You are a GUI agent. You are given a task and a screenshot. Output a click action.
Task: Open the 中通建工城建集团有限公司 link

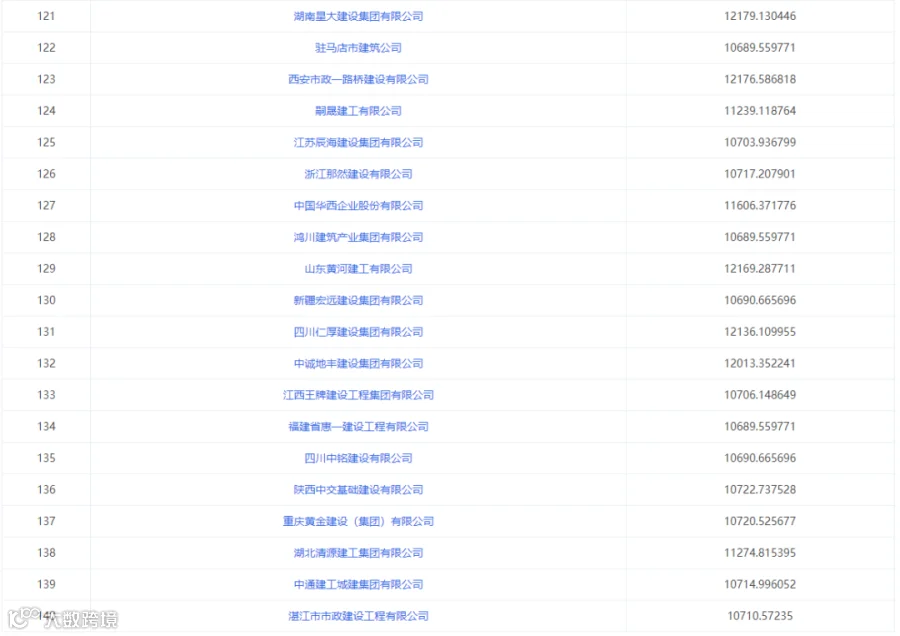(358, 584)
